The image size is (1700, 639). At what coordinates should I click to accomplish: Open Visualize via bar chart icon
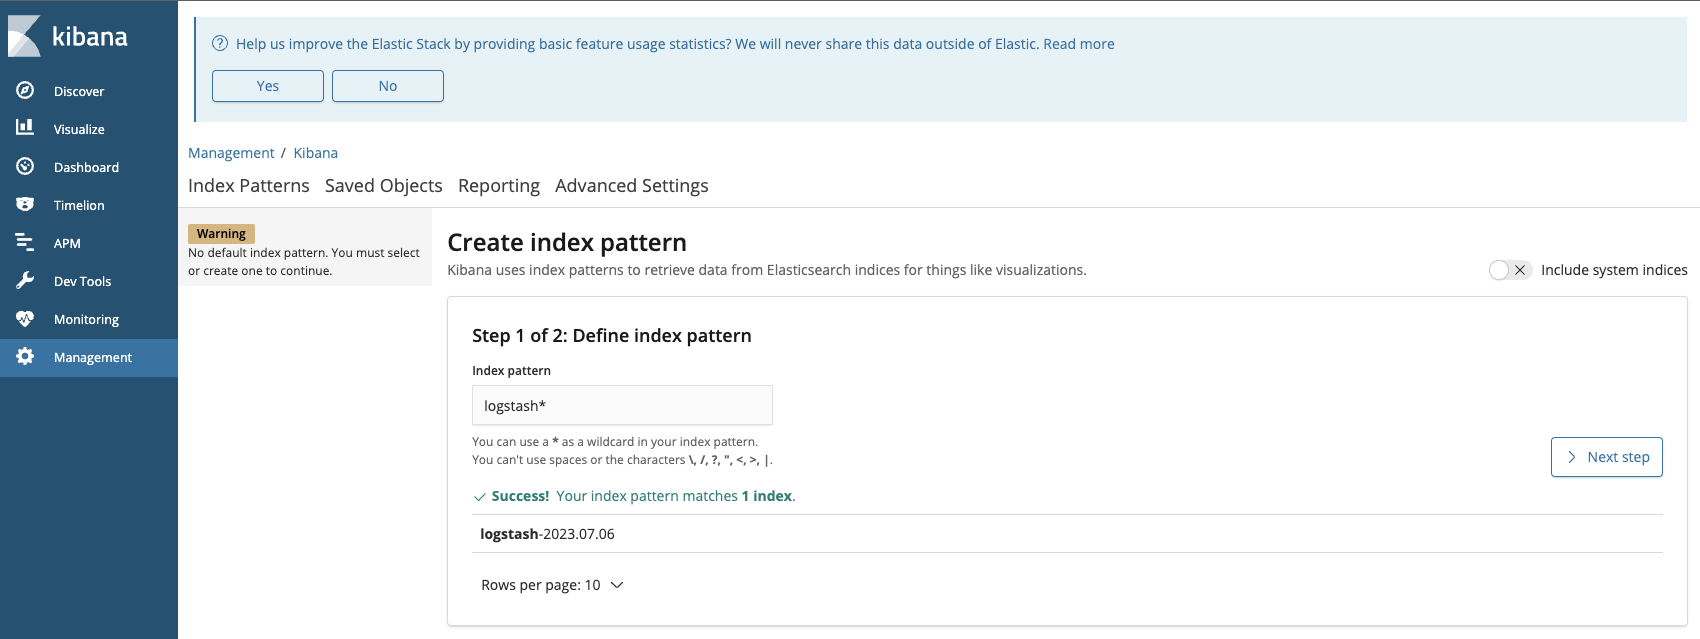tap(25, 128)
